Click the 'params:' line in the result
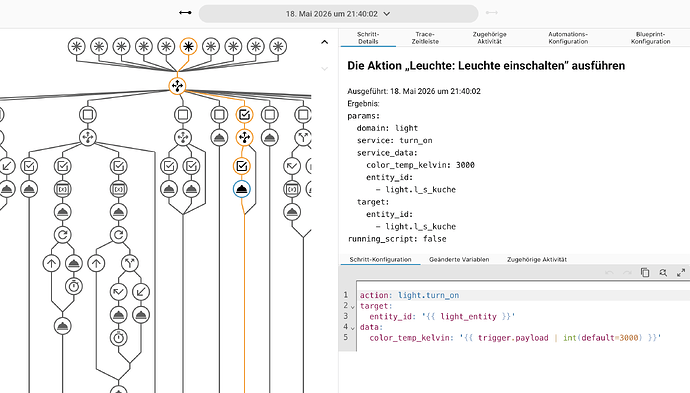The height and width of the screenshot is (393, 690). pos(363,116)
